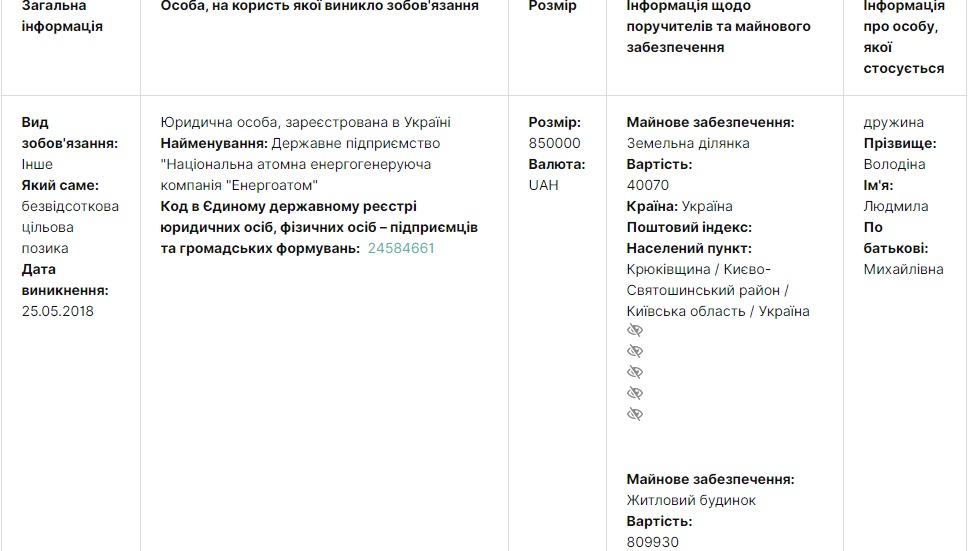Viewport: 969px width, 551px height.
Task: Click the "Особа, на користь якої виникло зобов'язання" header
Action: pyautogui.click(x=319, y=7)
